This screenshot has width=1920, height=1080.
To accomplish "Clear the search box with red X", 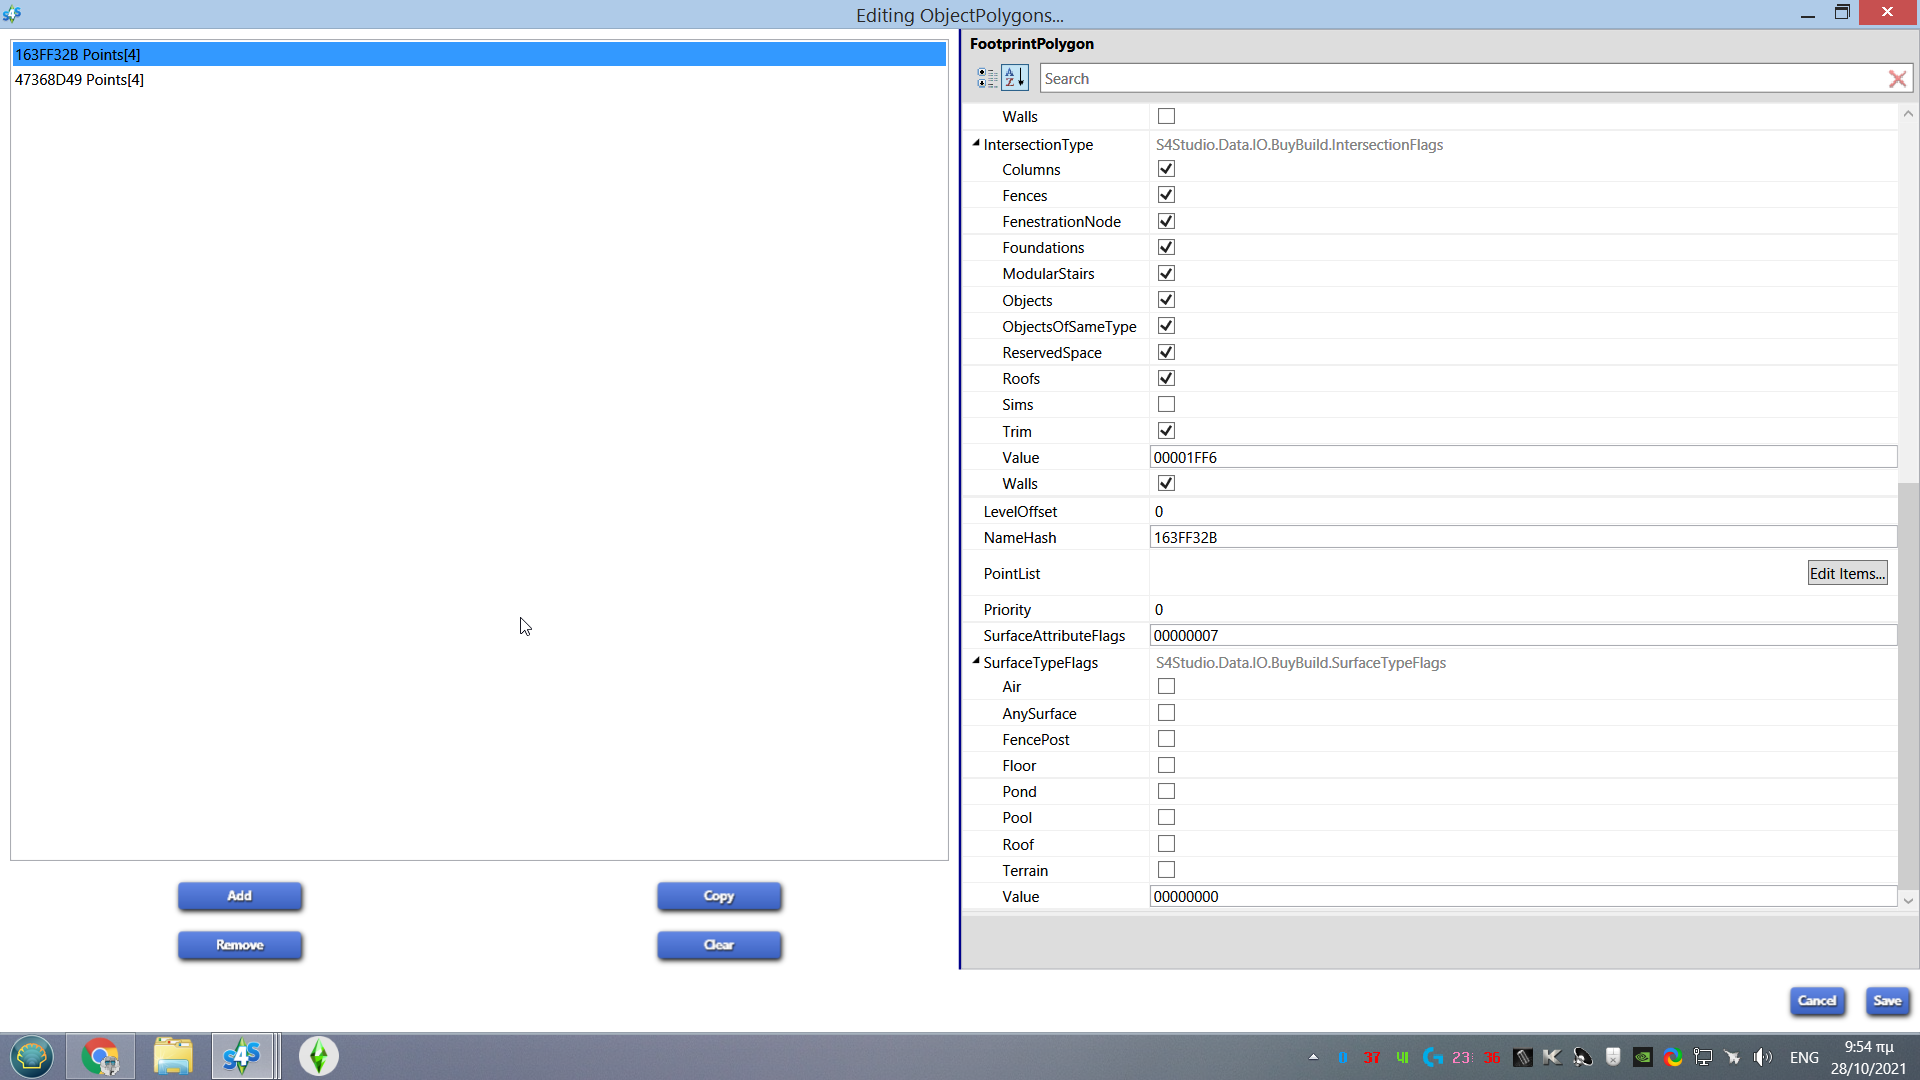I will tap(1896, 79).
